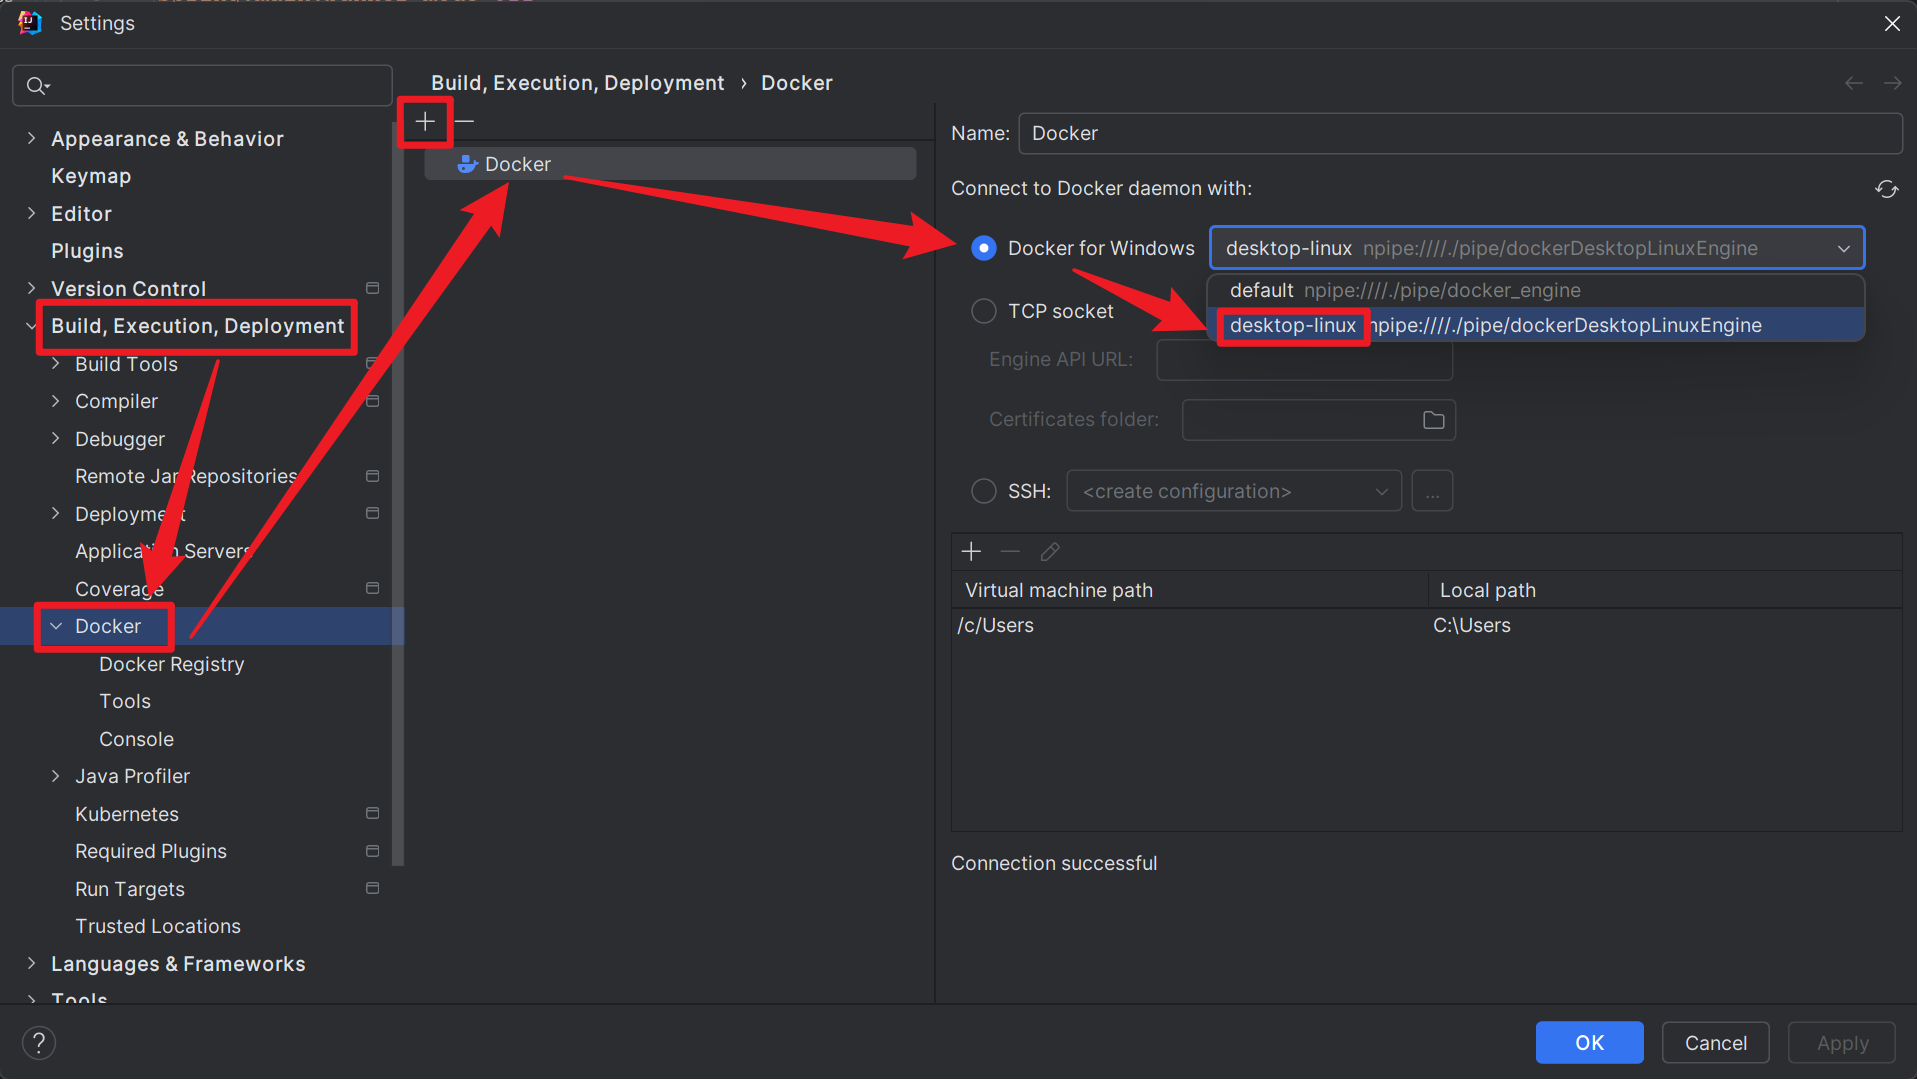
Task: Click the SSH configuration ellipsis button
Action: tap(1432, 491)
